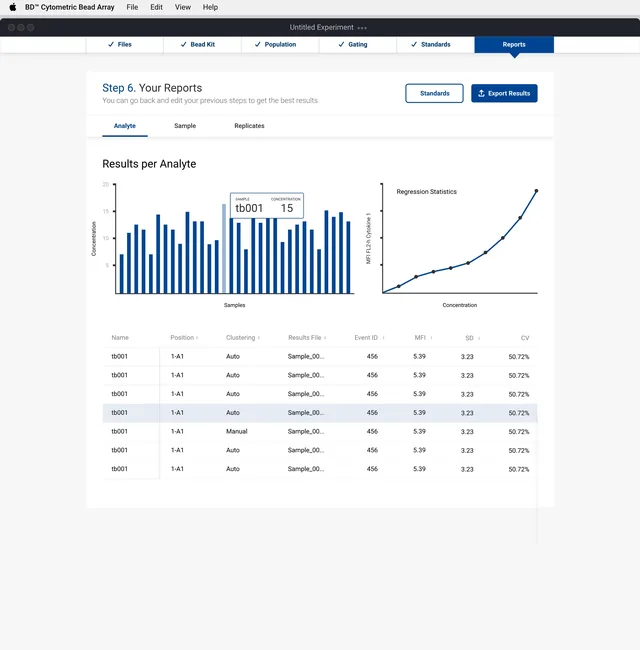This screenshot has width=640, height=650.
Task: Open the BD Cytometric Bead Array app menu
Action: click(x=69, y=7)
